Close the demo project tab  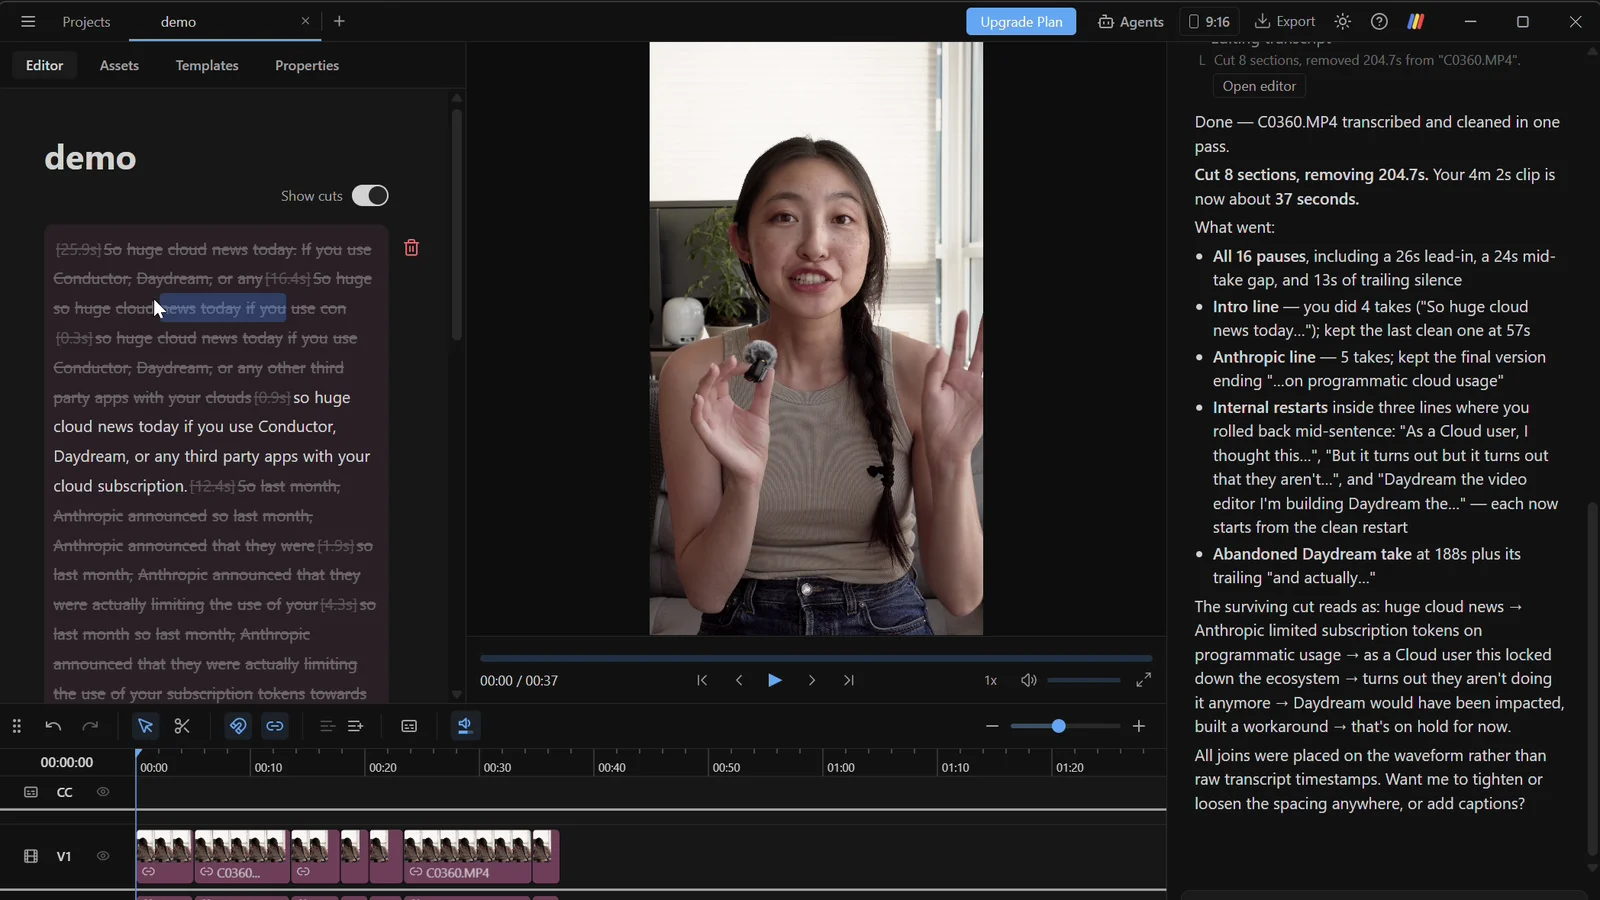(x=305, y=21)
